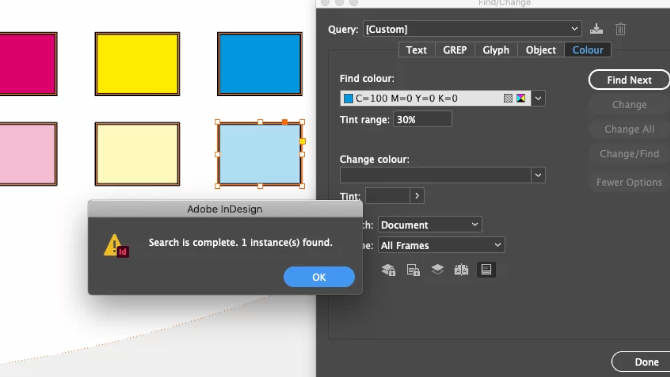Click the 'Change colour:' label
Screen dimensions: 670x377
375,159
